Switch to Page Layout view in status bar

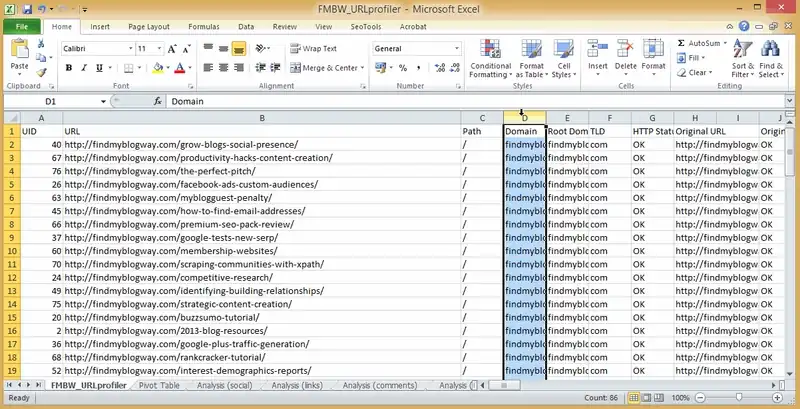(x=647, y=398)
